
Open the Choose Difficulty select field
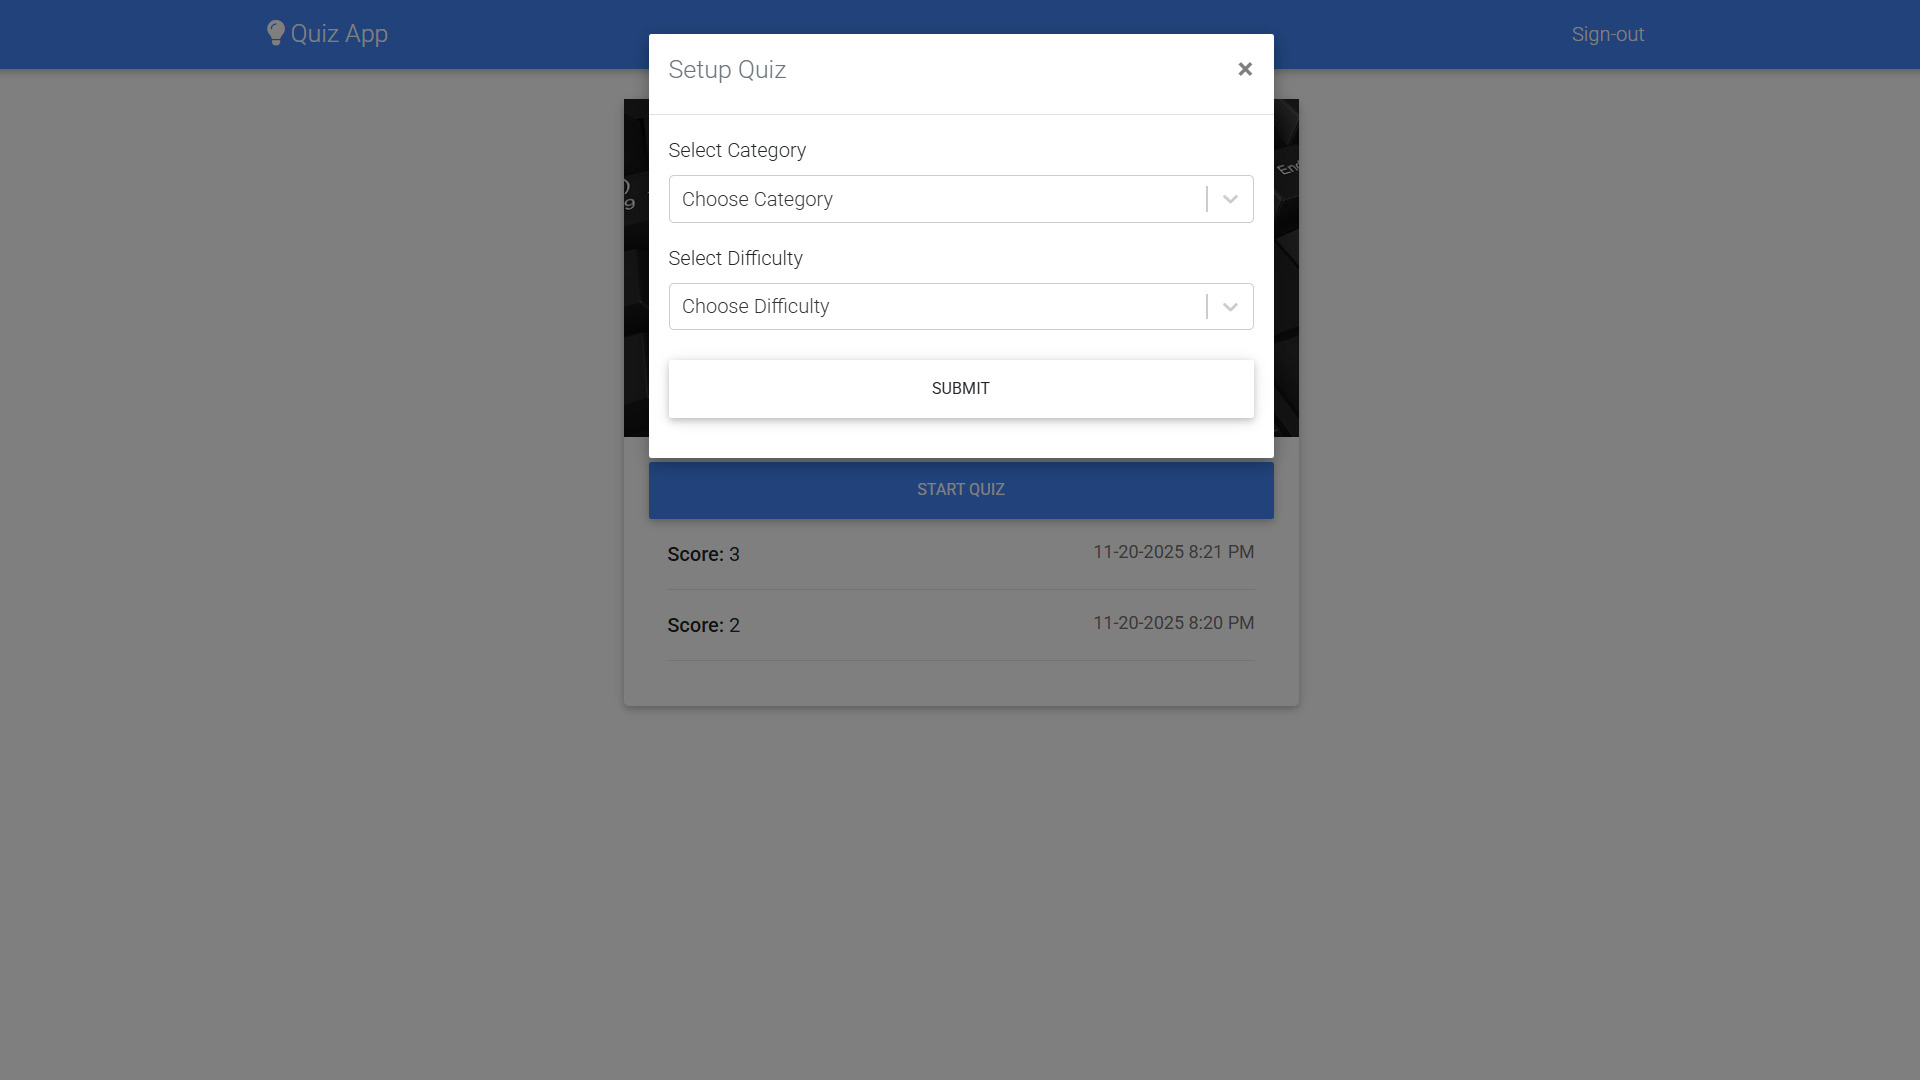coord(961,307)
